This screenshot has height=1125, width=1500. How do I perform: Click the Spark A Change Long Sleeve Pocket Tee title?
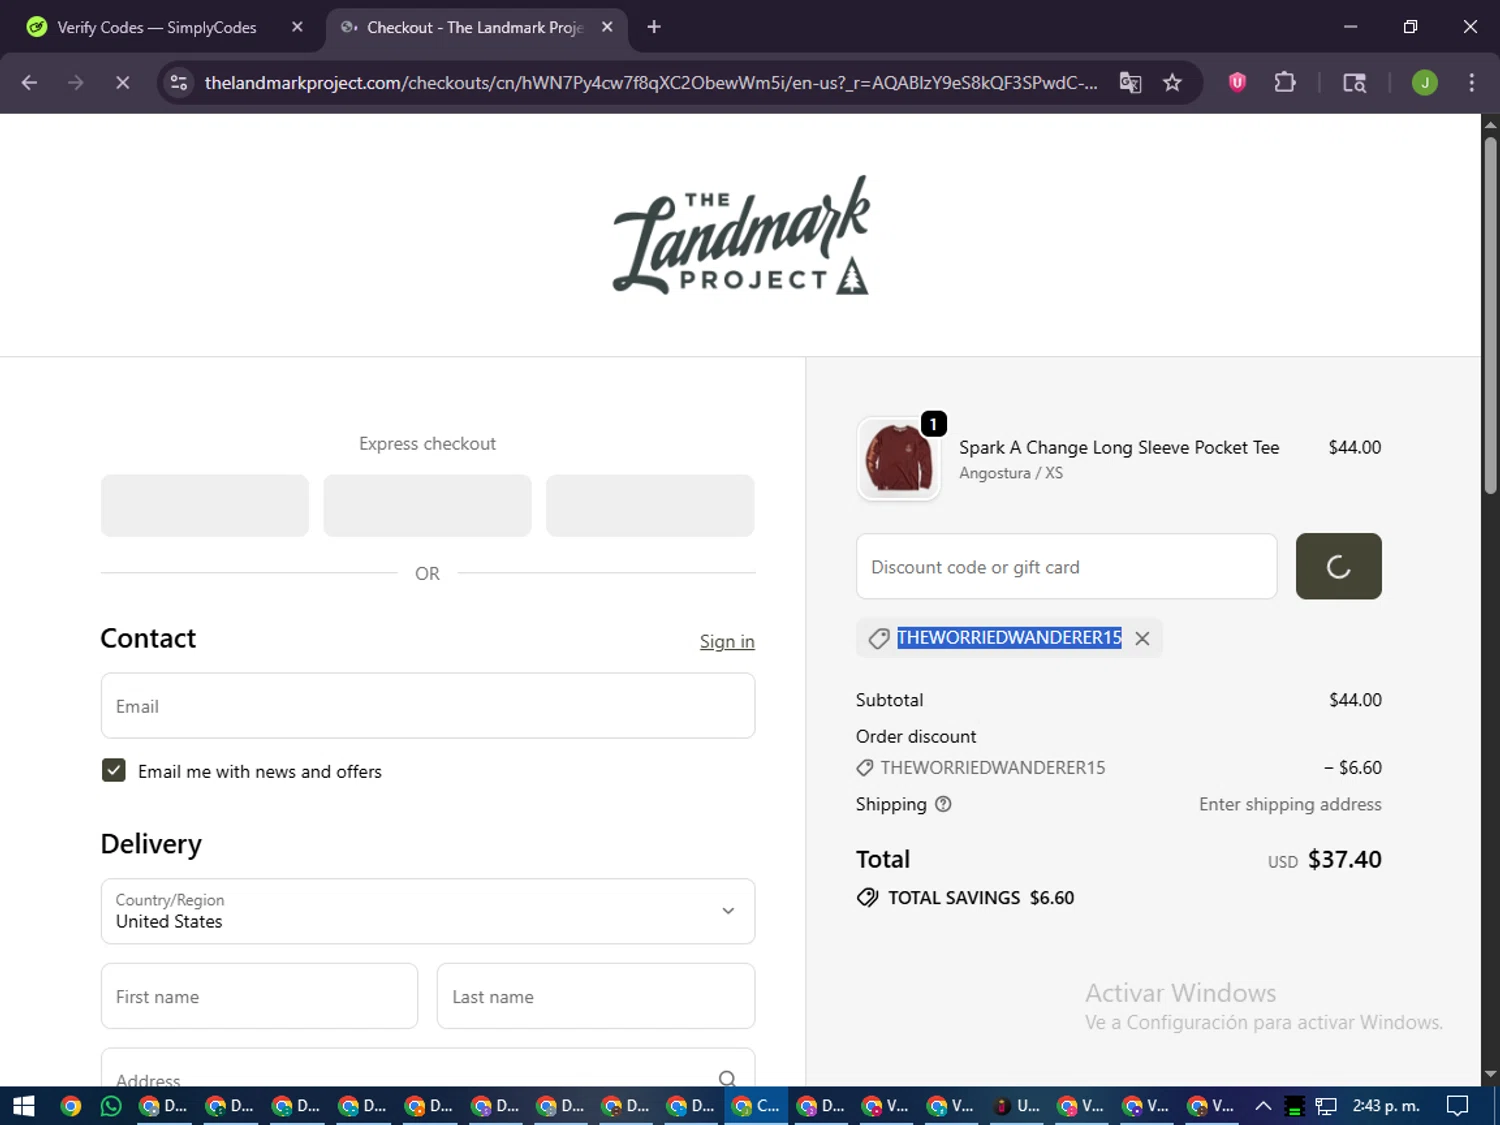click(1119, 448)
